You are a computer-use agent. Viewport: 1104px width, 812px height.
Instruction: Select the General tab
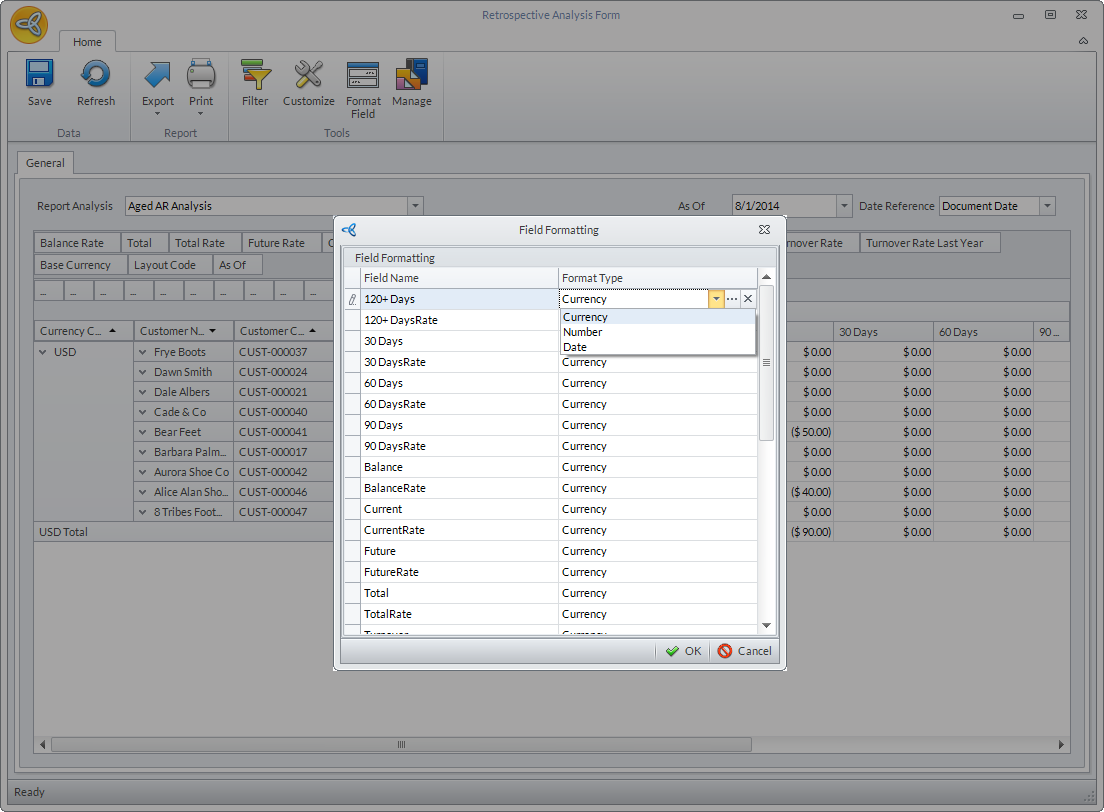pyautogui.click(x=45, y=163)
